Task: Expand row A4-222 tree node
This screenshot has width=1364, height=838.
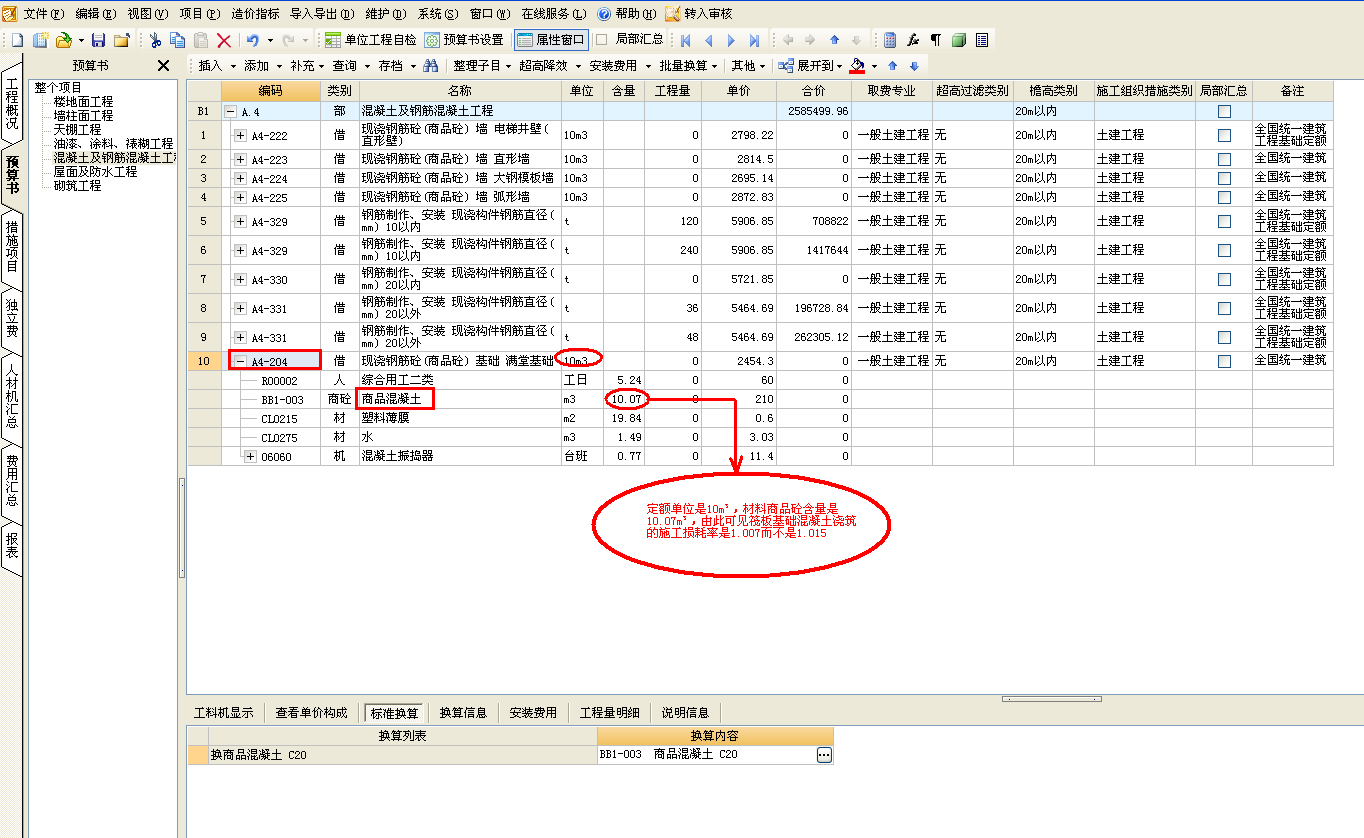Action: pos(240,135)
